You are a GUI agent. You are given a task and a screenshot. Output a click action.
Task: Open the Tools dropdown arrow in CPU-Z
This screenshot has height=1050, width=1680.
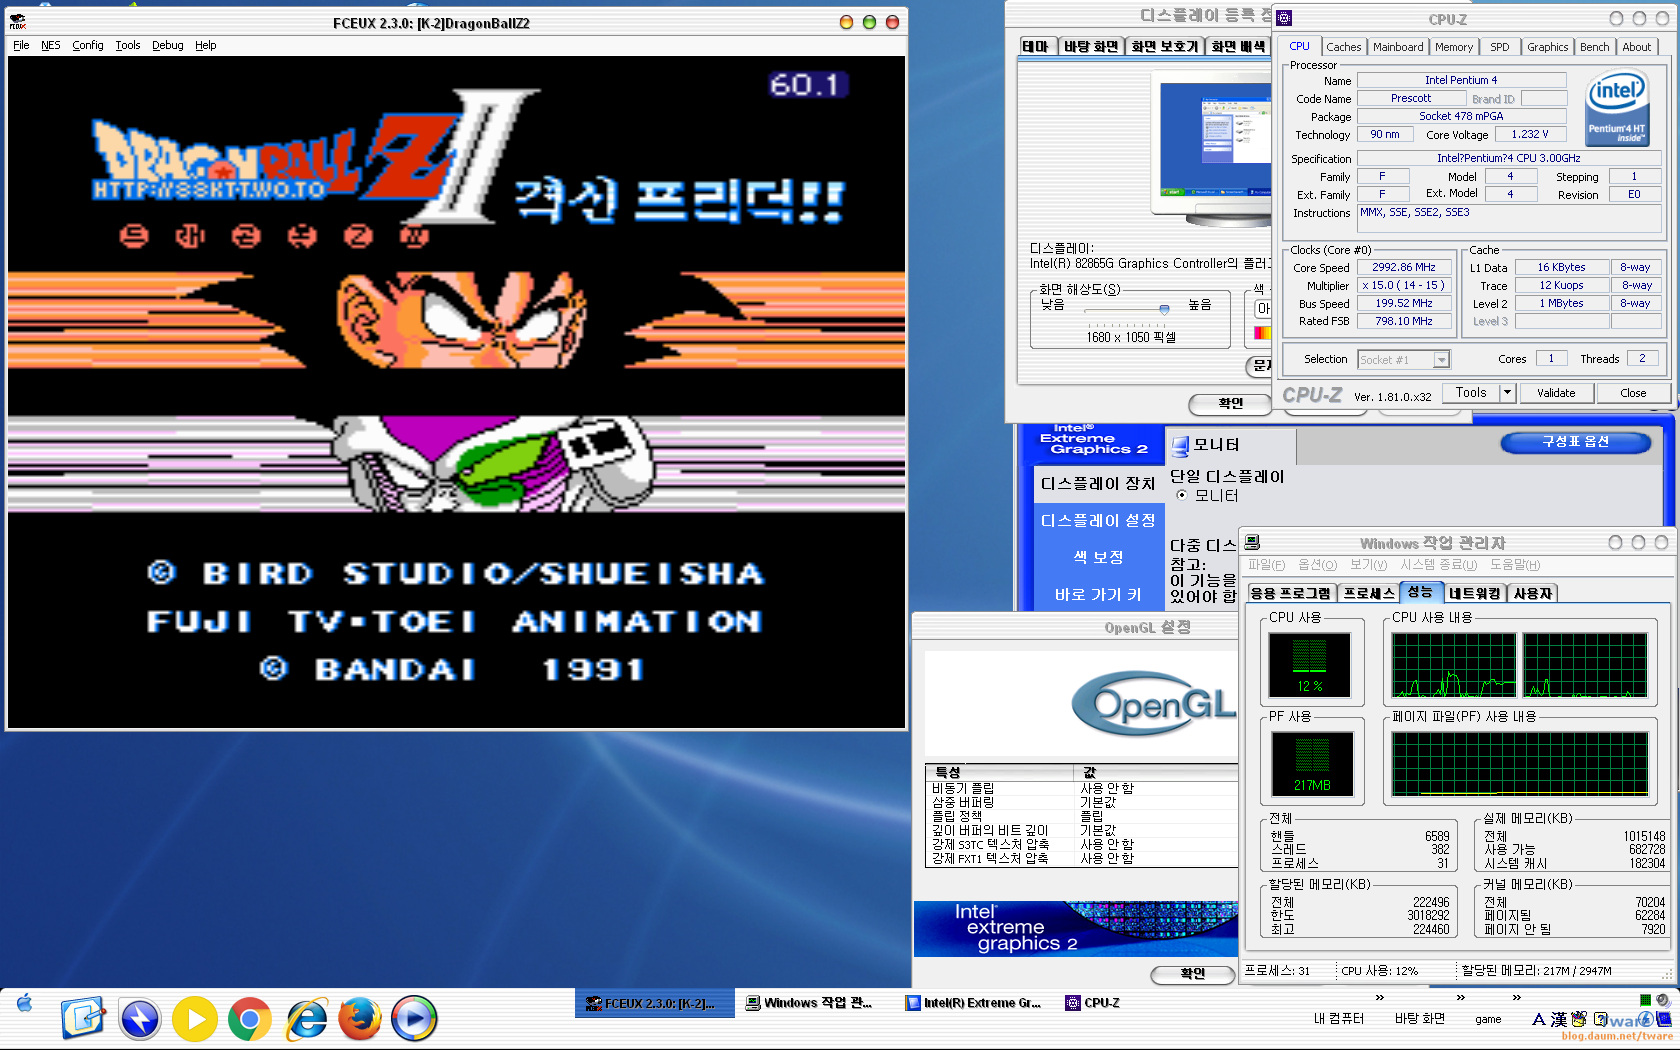click(1507, 393)
